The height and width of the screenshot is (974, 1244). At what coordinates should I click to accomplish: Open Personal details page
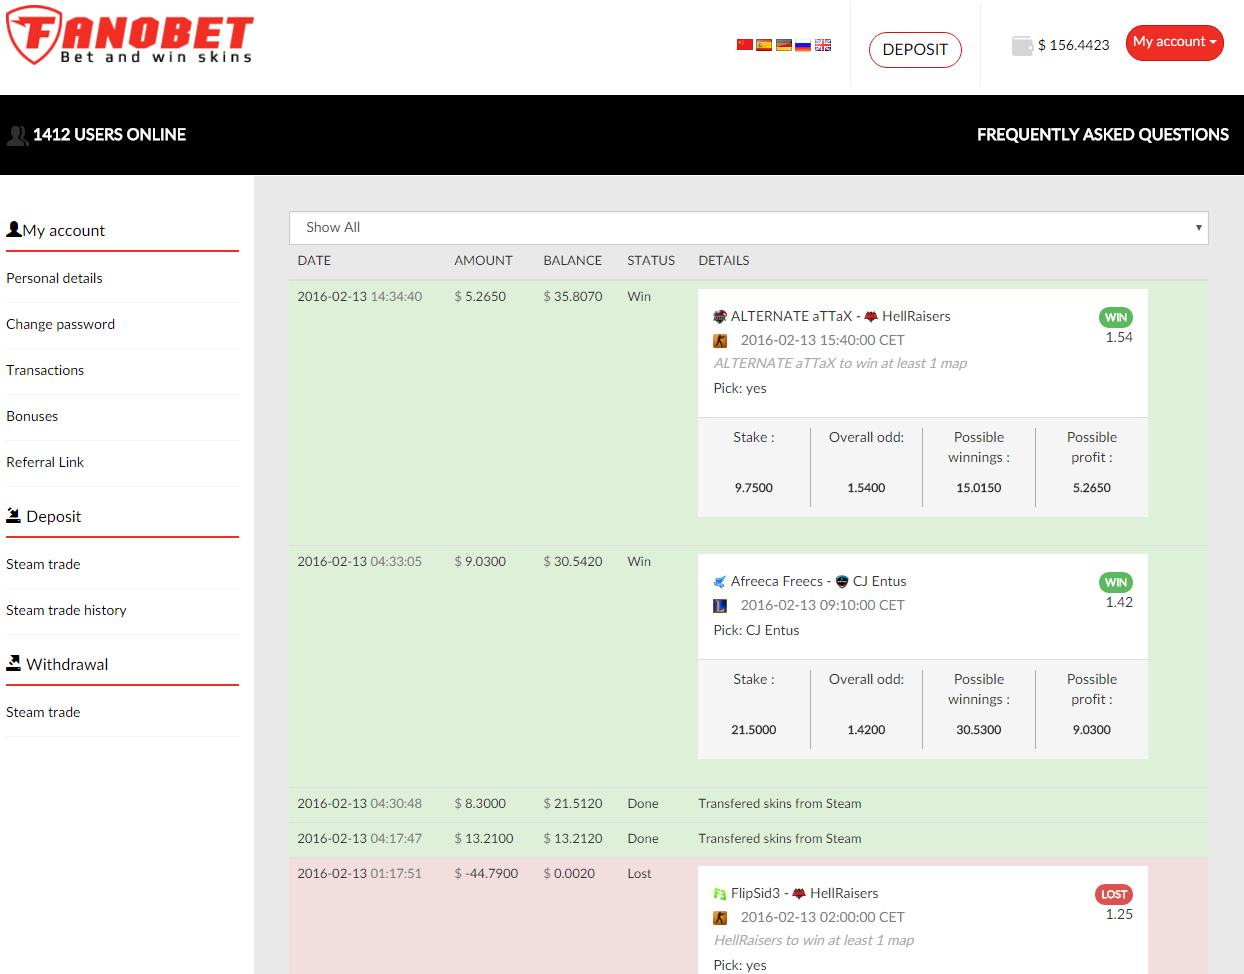[x=54, y=278]
